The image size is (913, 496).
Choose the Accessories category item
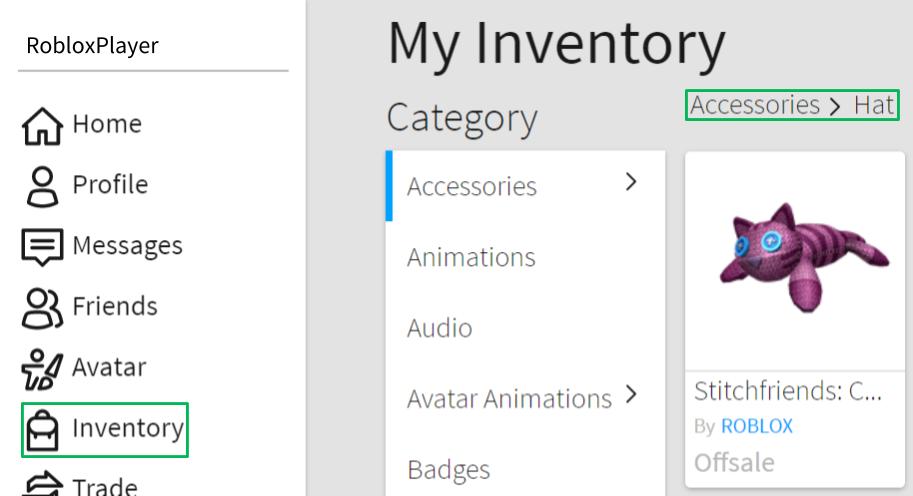click(x=472, y=187)
